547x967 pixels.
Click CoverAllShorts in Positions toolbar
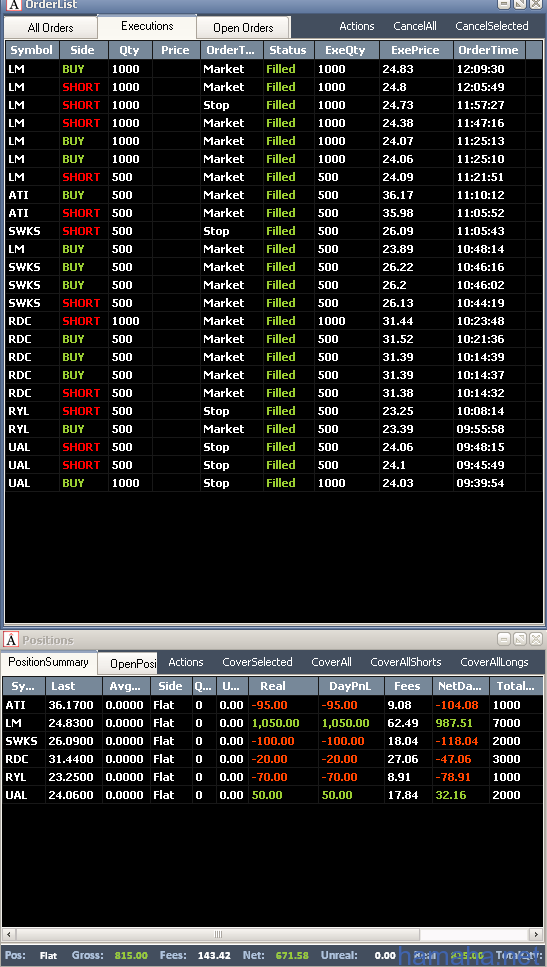tap(406, 662)
